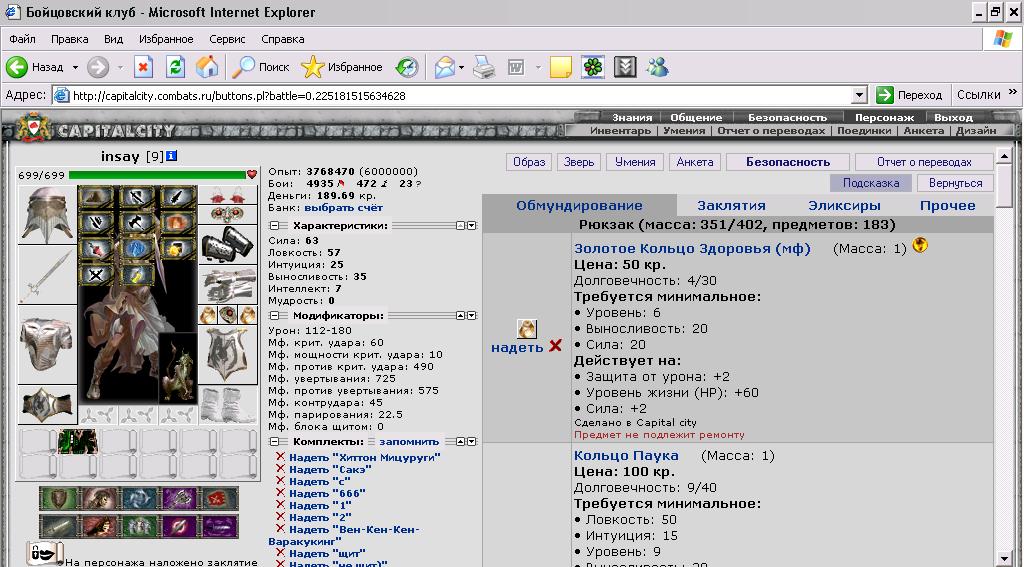The image size is (1024, 567).
Task: Click up arrow on Модификаторы header
Action: click(x=460, y=316)
